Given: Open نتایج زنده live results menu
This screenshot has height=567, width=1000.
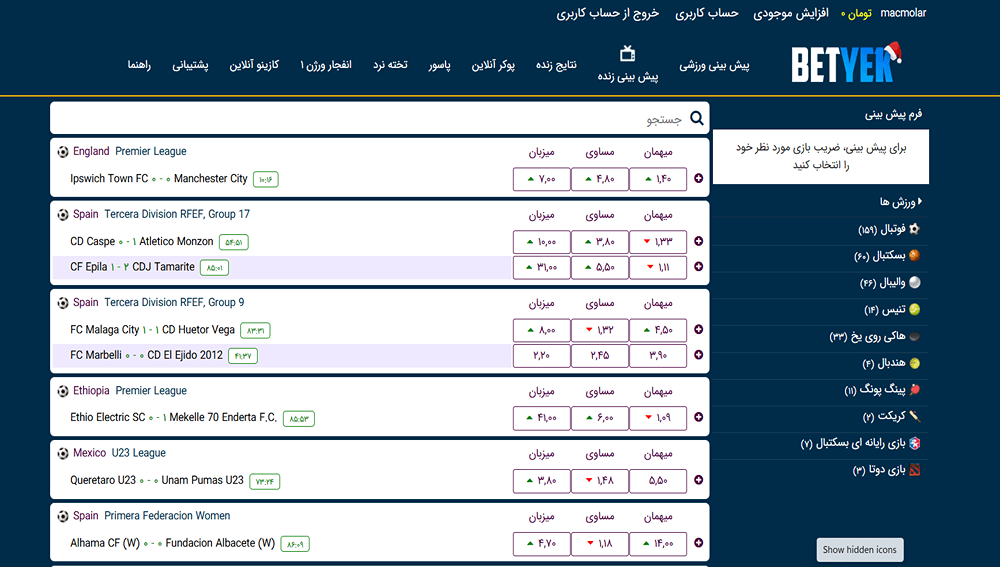Looking at the screenshot, I should (556, 64).
